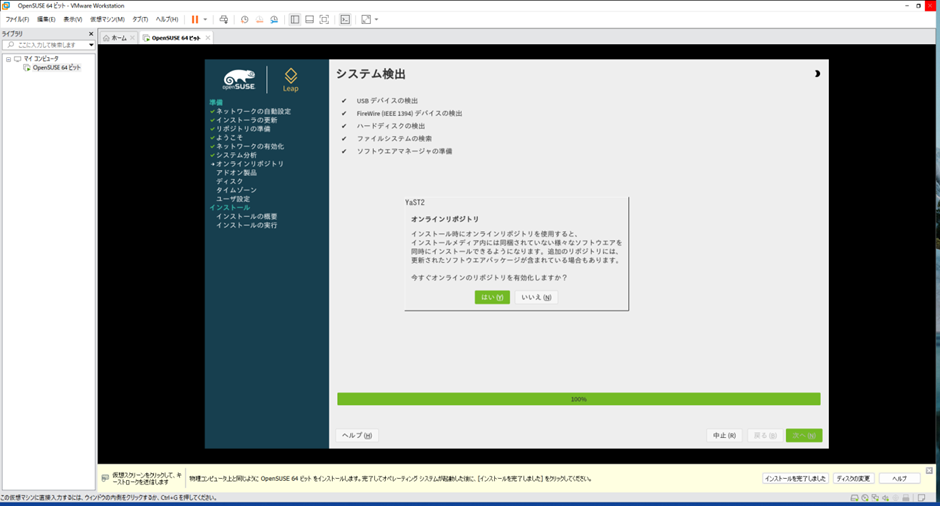This screenshot has width=940, height=506.
Task: Click はい to enable online repositories
Action: click(x=492, y=297)
